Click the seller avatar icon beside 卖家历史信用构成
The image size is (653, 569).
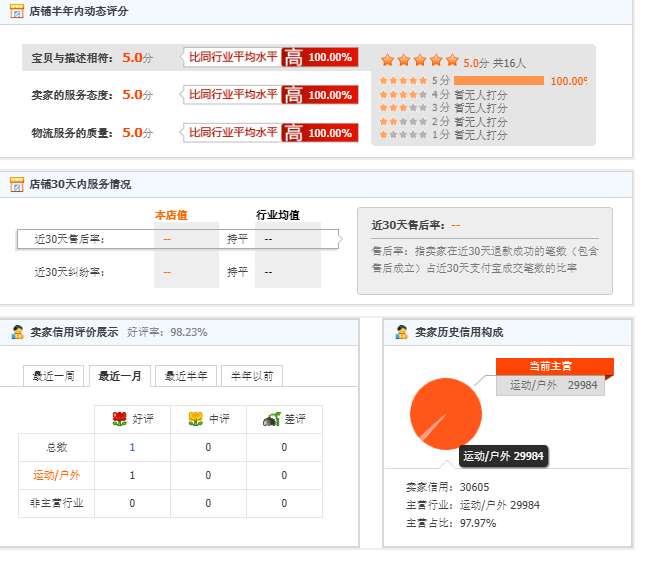point(402,332)
